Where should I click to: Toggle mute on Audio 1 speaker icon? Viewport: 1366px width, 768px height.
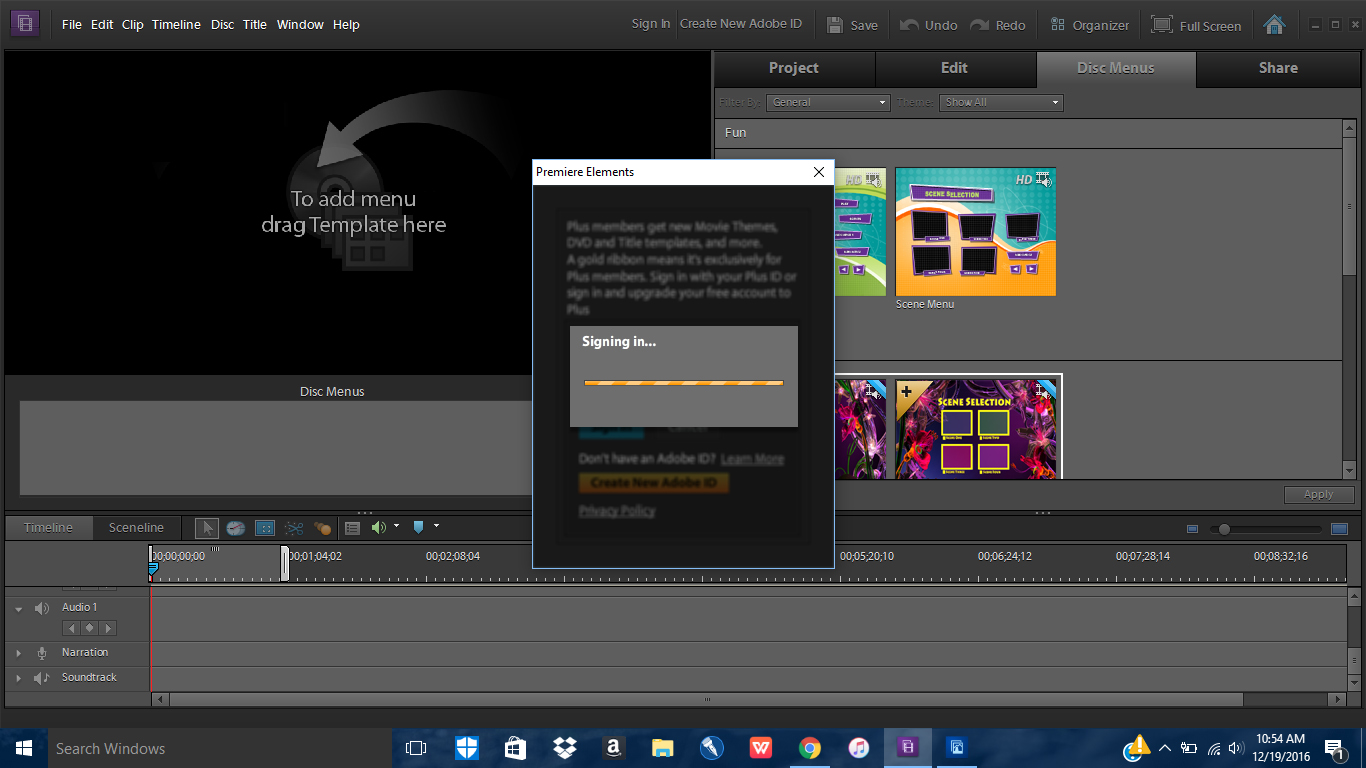coord(41,608)
